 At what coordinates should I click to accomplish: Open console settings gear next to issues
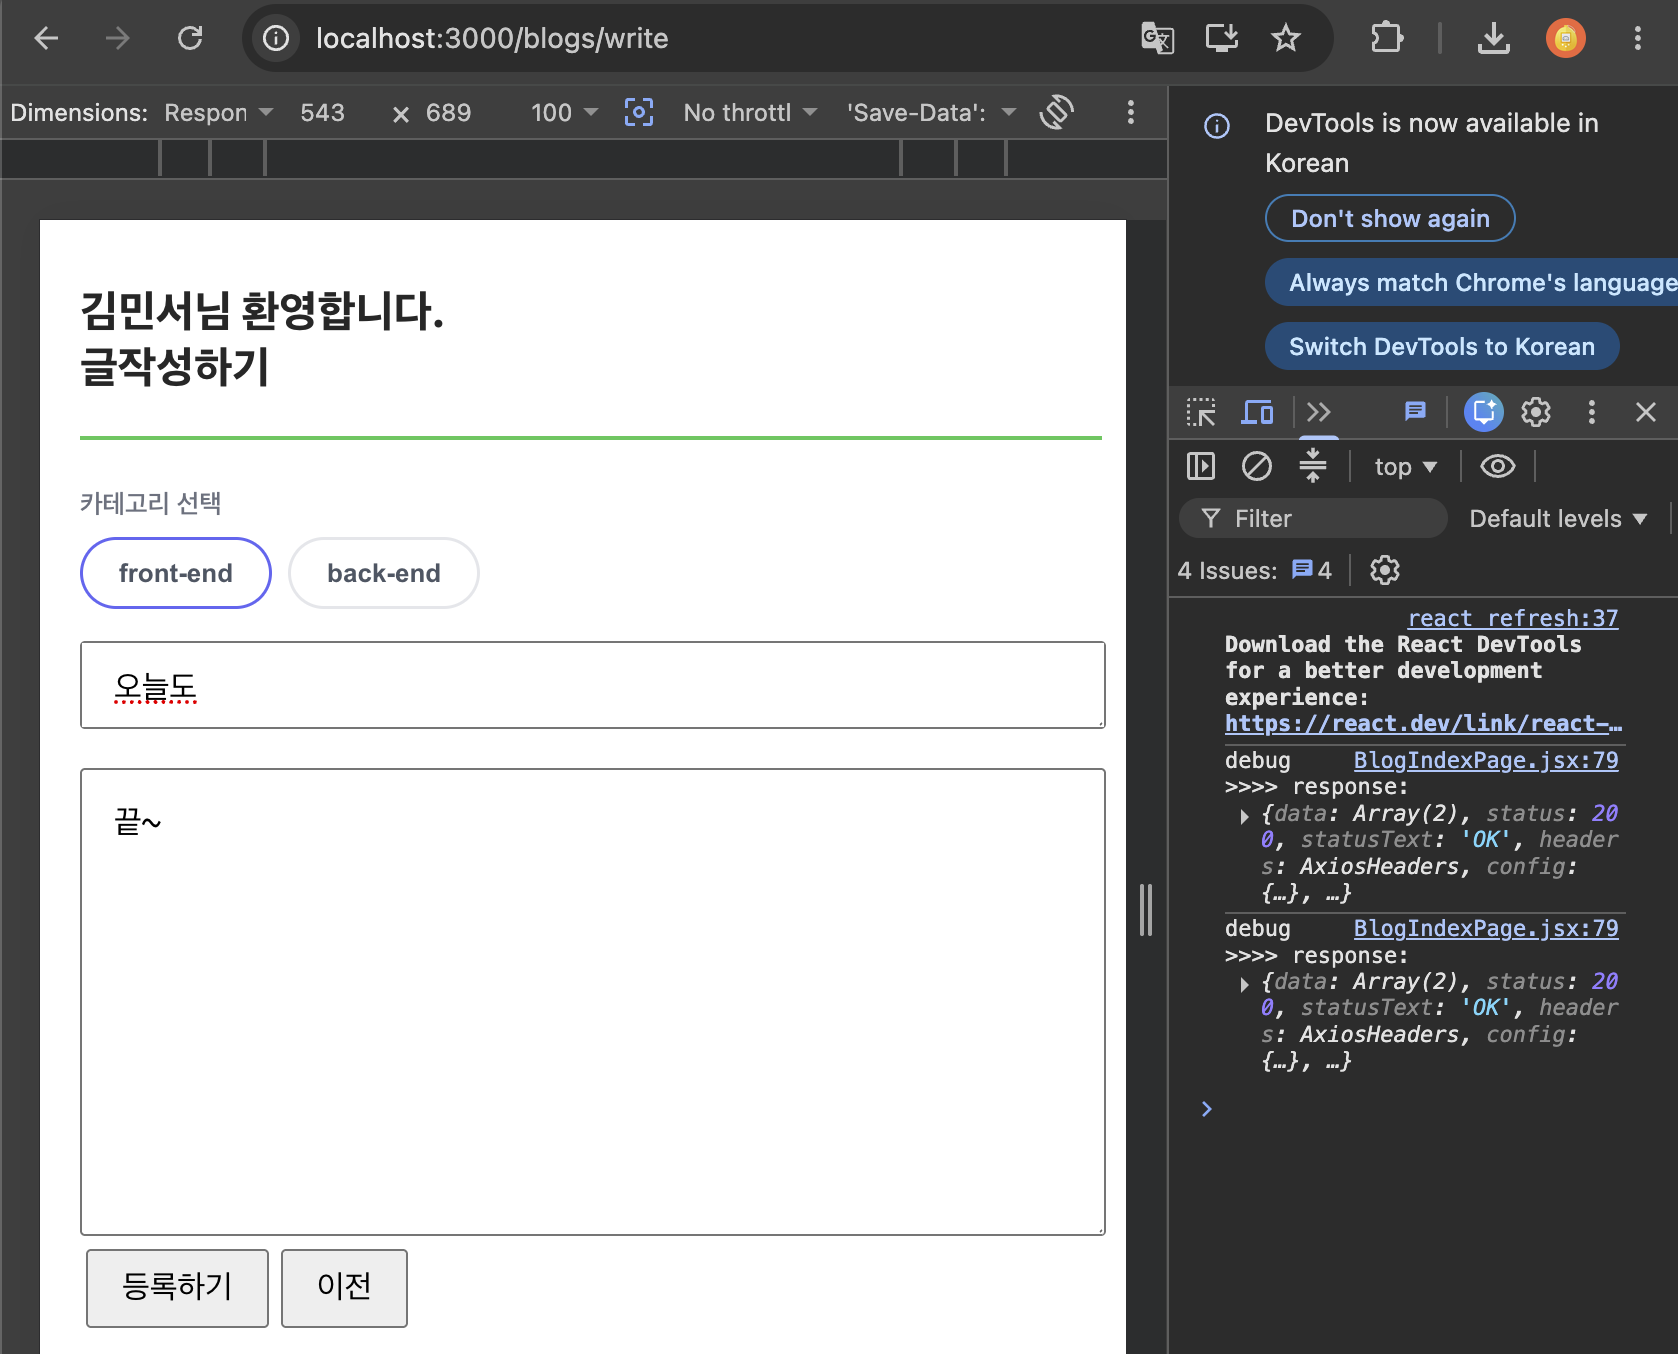pos(1385,570)
